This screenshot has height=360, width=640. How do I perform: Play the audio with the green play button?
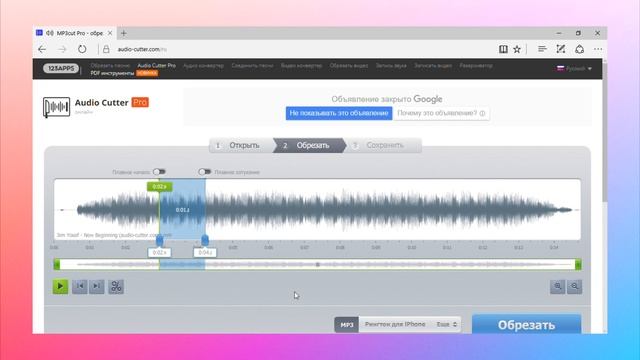pos(60,286)
